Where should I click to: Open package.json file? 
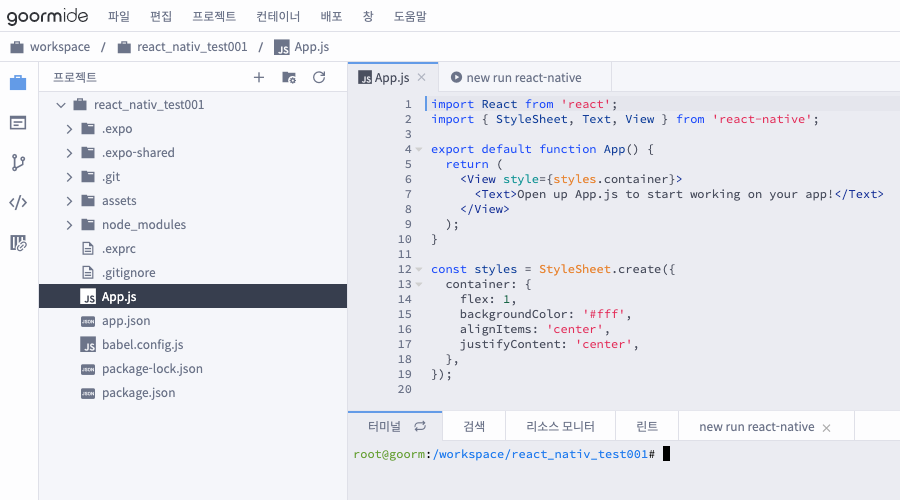tap(193, 393)
